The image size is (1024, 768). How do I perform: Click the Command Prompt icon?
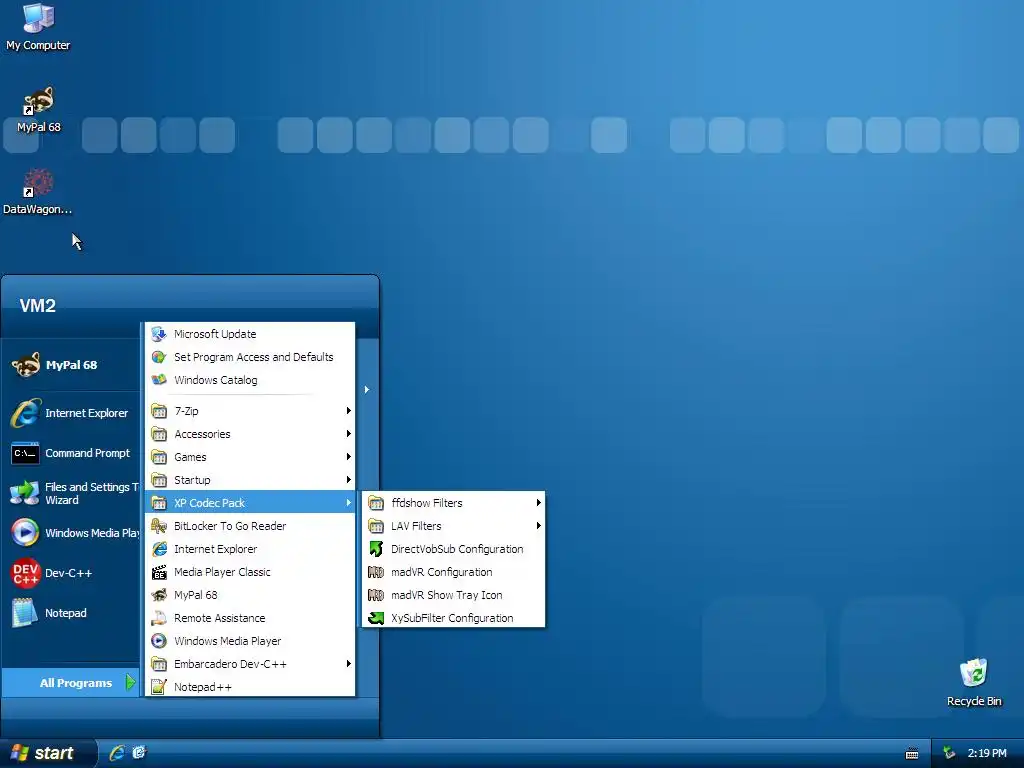[25, 453]
